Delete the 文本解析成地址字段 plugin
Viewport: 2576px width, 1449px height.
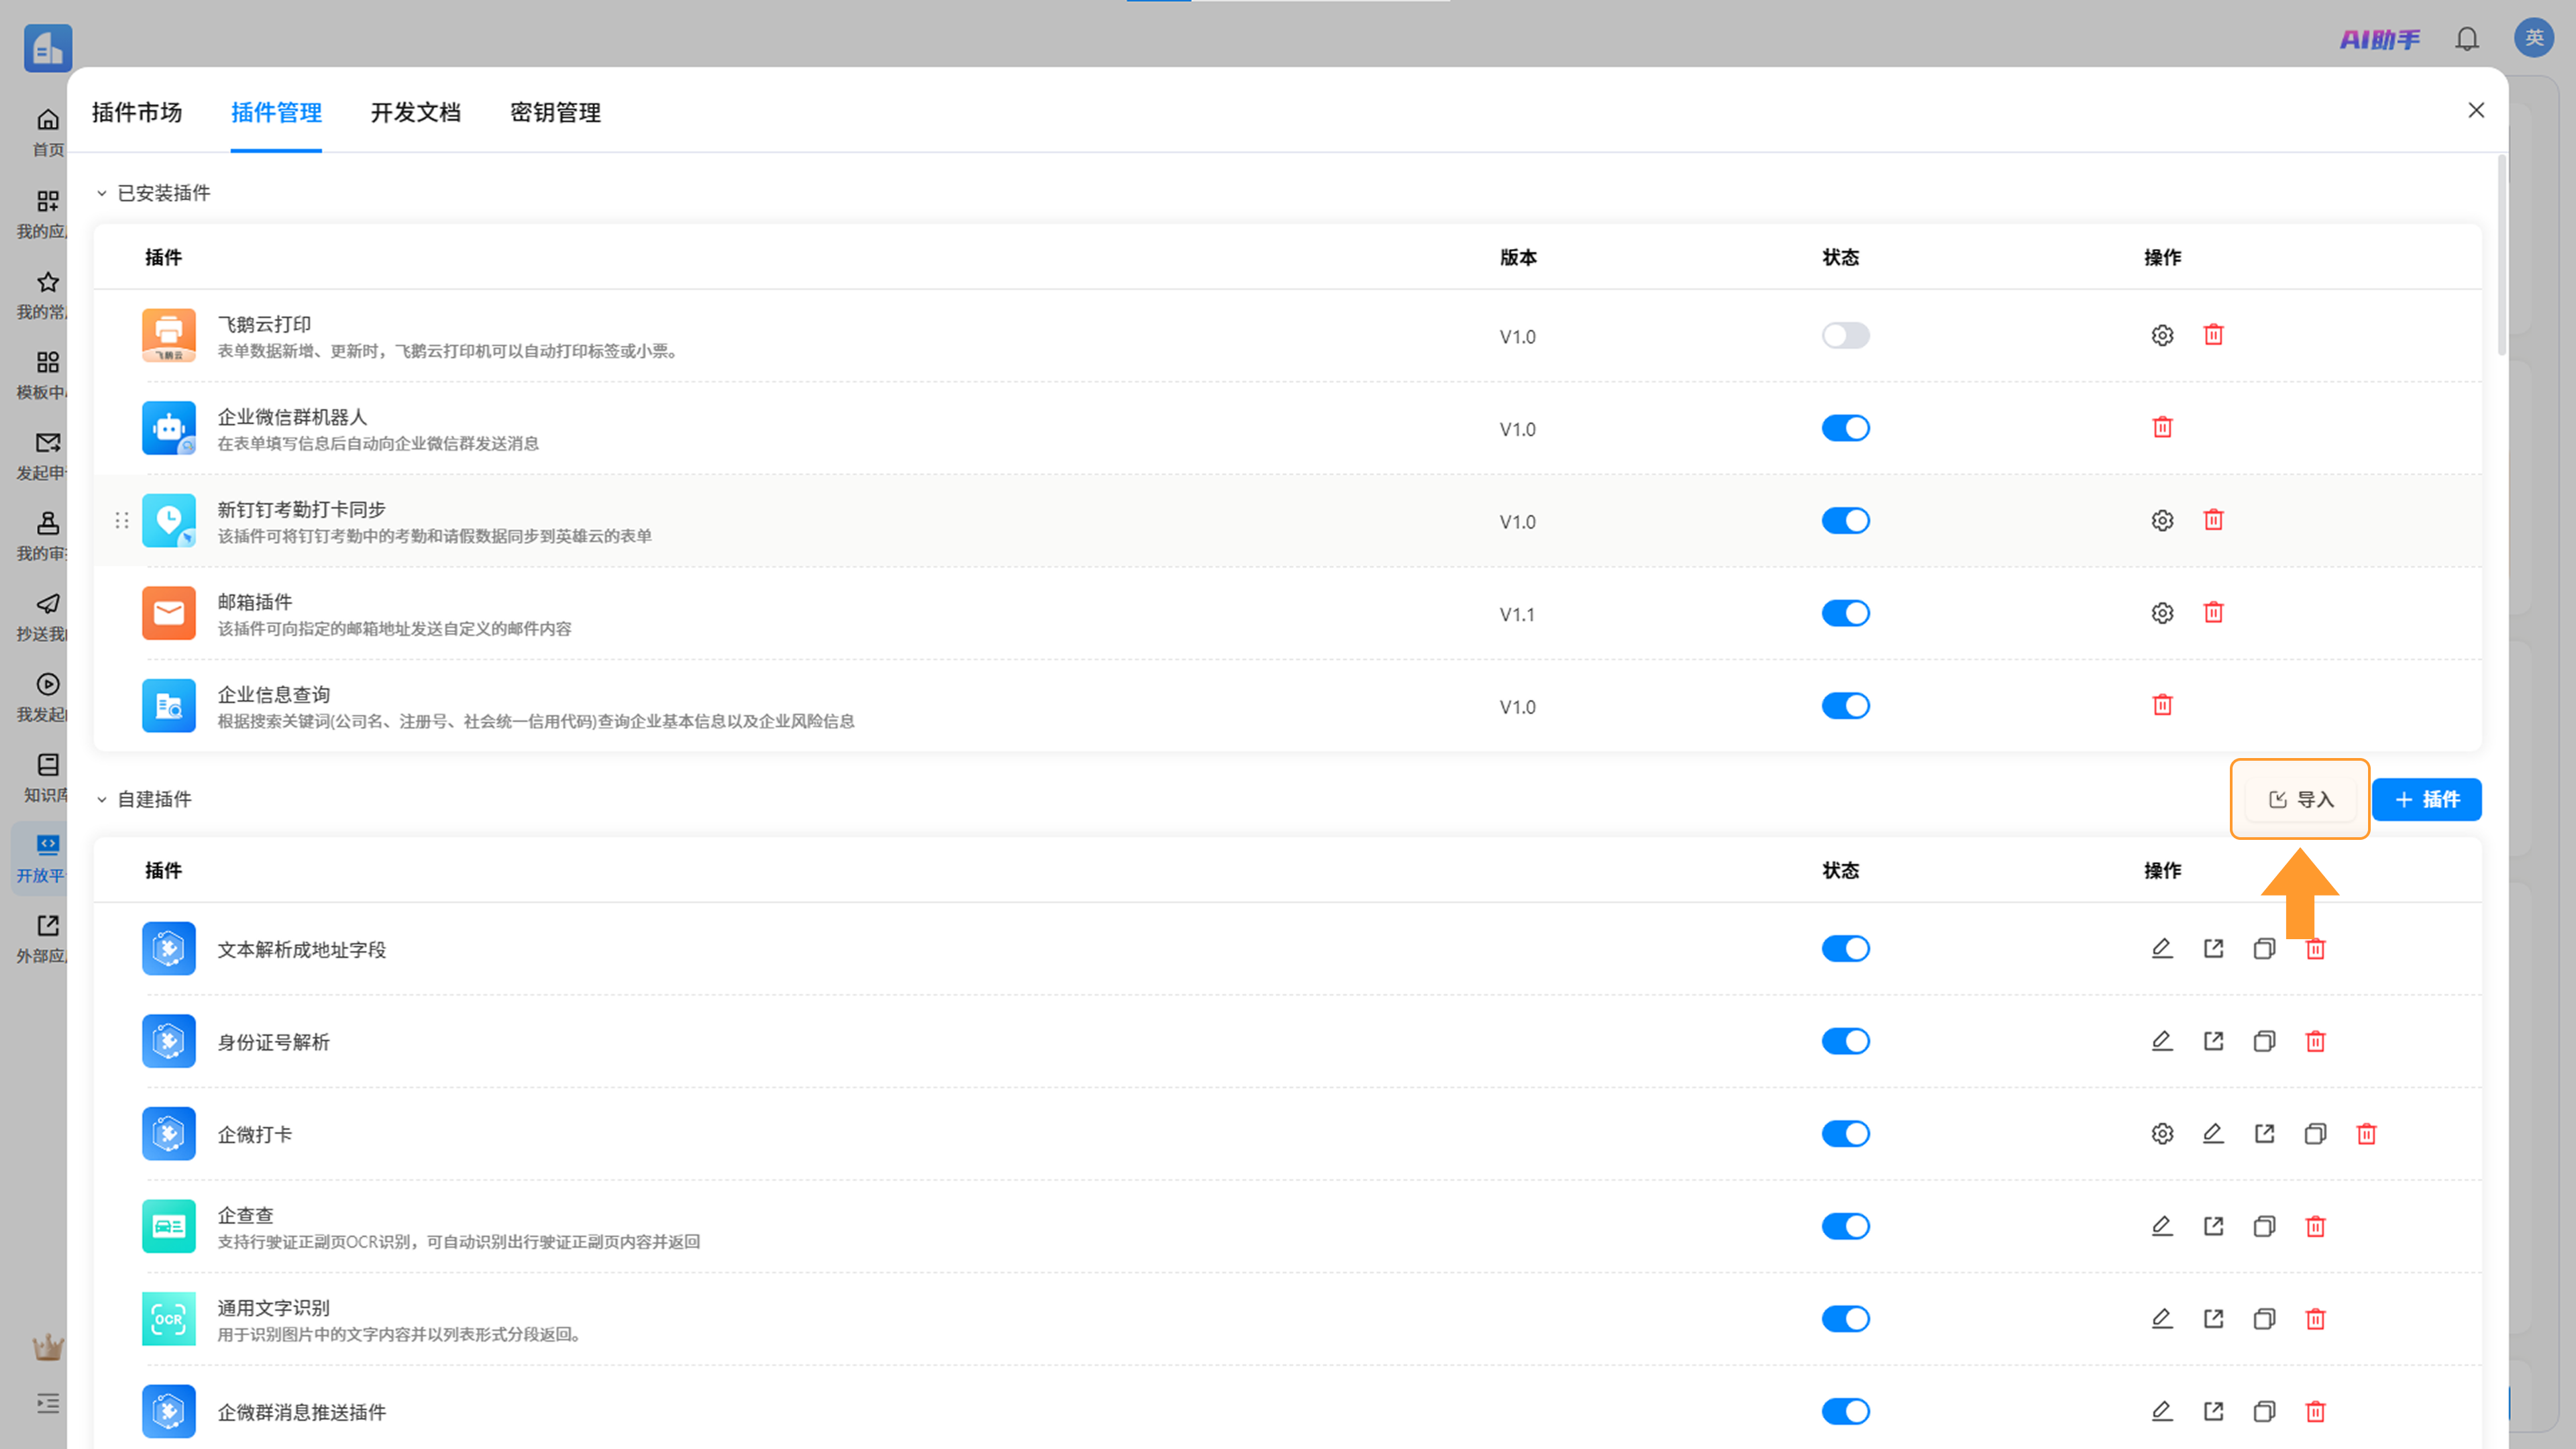tap(2315, 948)
